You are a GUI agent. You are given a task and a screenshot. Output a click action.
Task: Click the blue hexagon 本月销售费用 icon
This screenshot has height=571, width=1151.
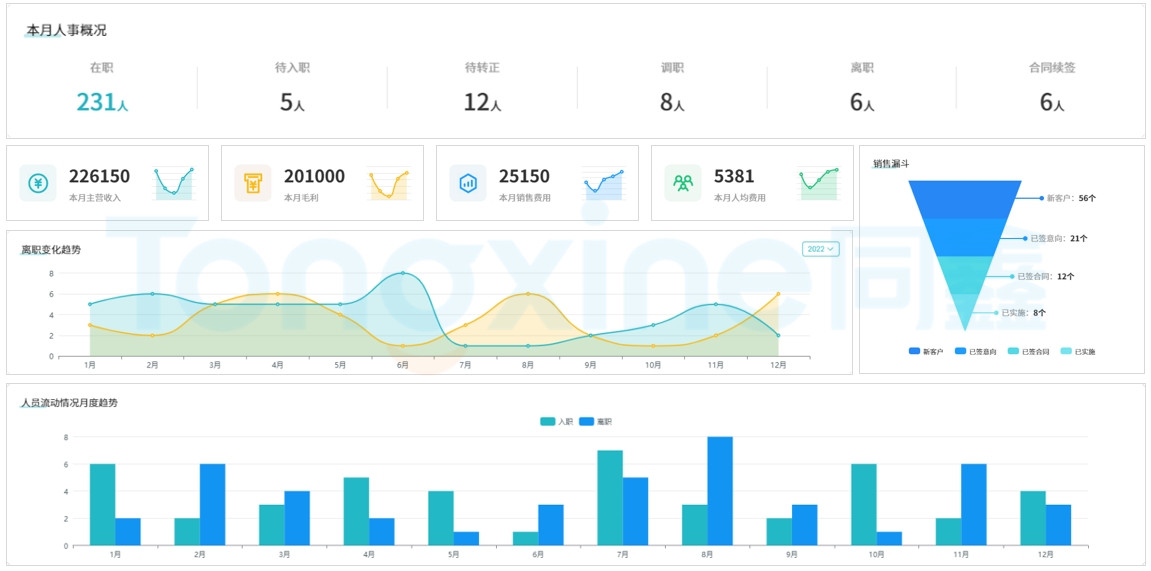click(x=468, y=183)
